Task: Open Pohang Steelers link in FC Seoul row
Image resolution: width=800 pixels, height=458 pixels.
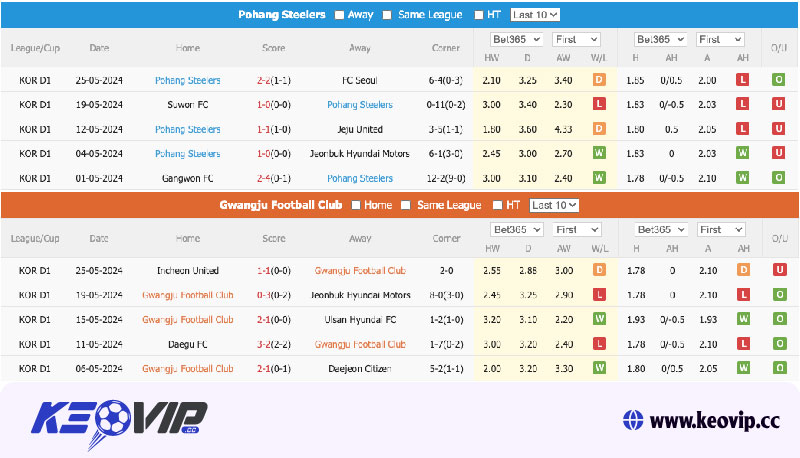Action: [x=188, y=81]
